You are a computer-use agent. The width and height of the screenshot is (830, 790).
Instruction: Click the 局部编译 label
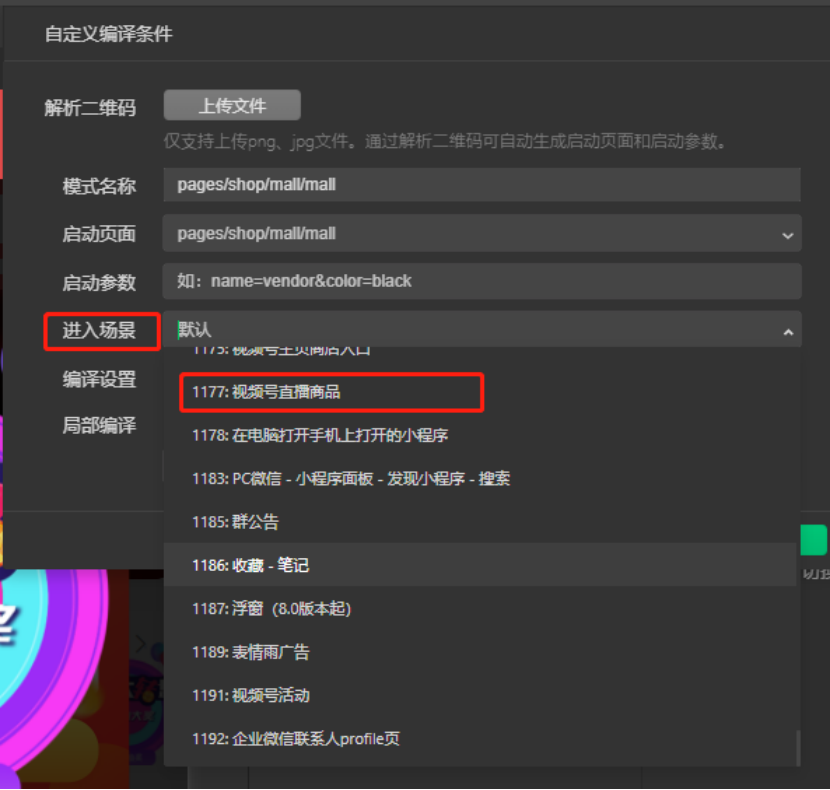pos(99,425)
